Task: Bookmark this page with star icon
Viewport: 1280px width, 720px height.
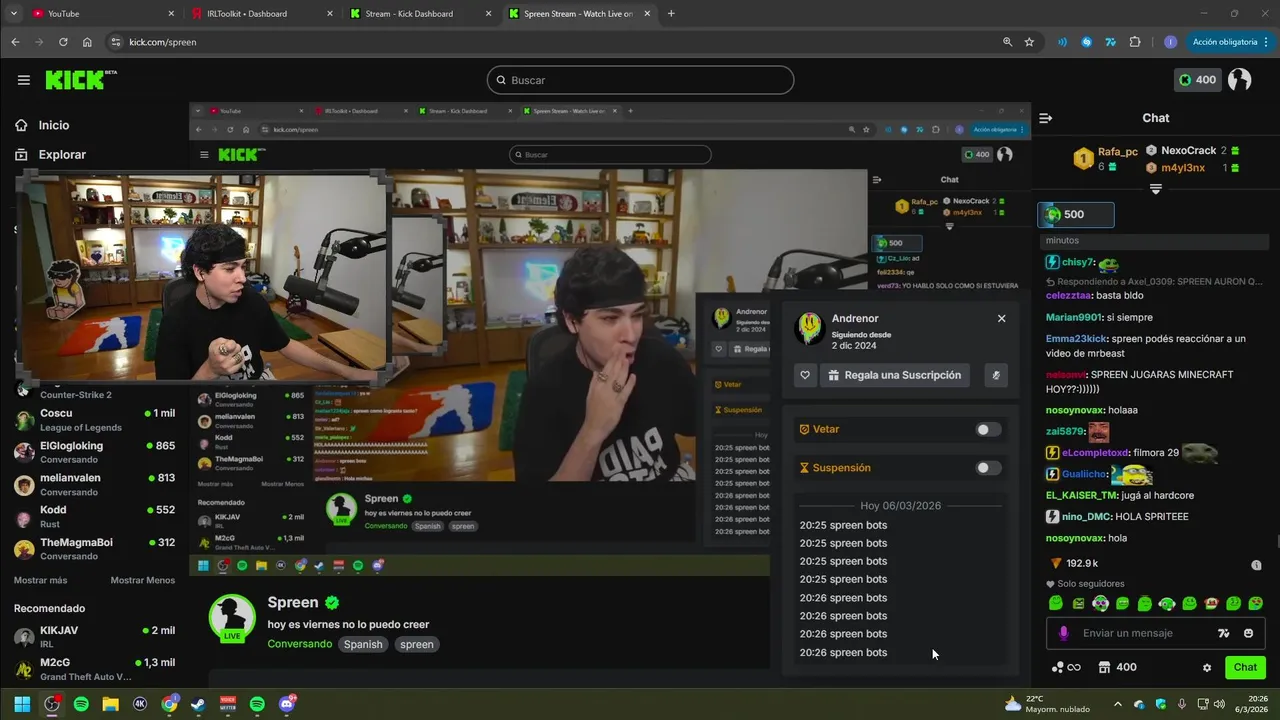Action: coord(1029,42)
